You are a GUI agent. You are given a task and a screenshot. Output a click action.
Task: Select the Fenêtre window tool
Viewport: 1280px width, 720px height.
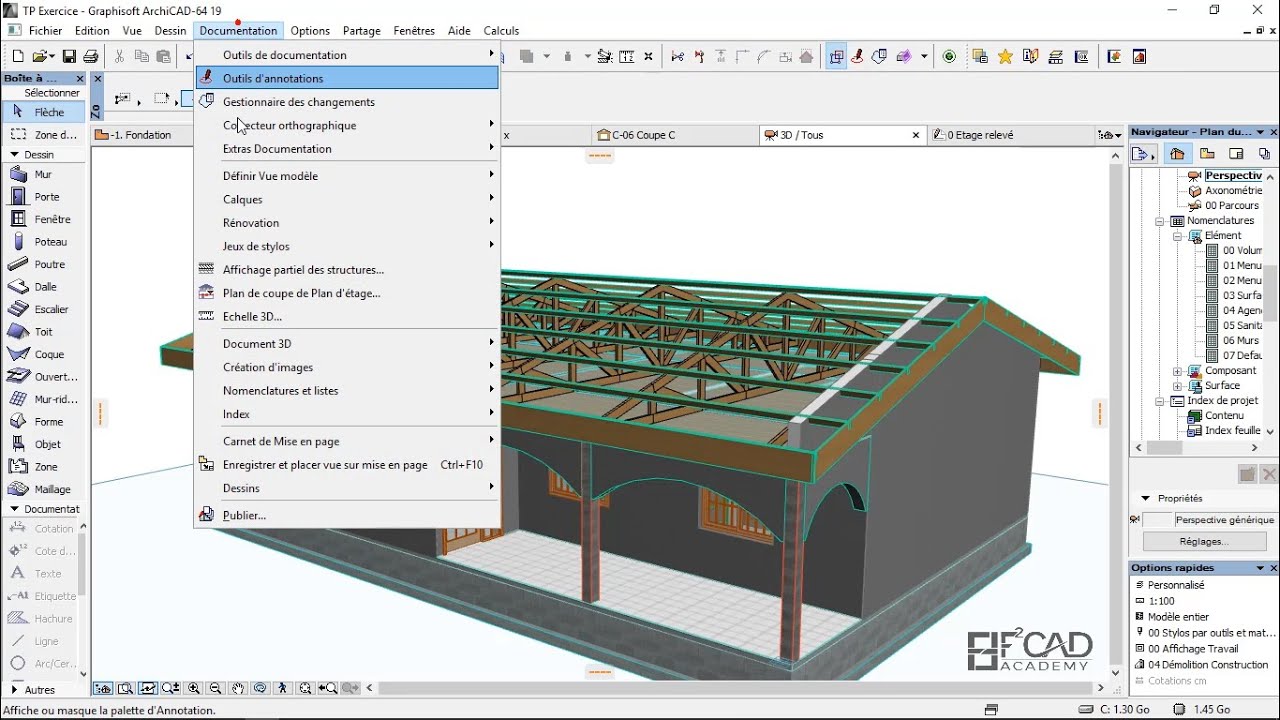42,219
